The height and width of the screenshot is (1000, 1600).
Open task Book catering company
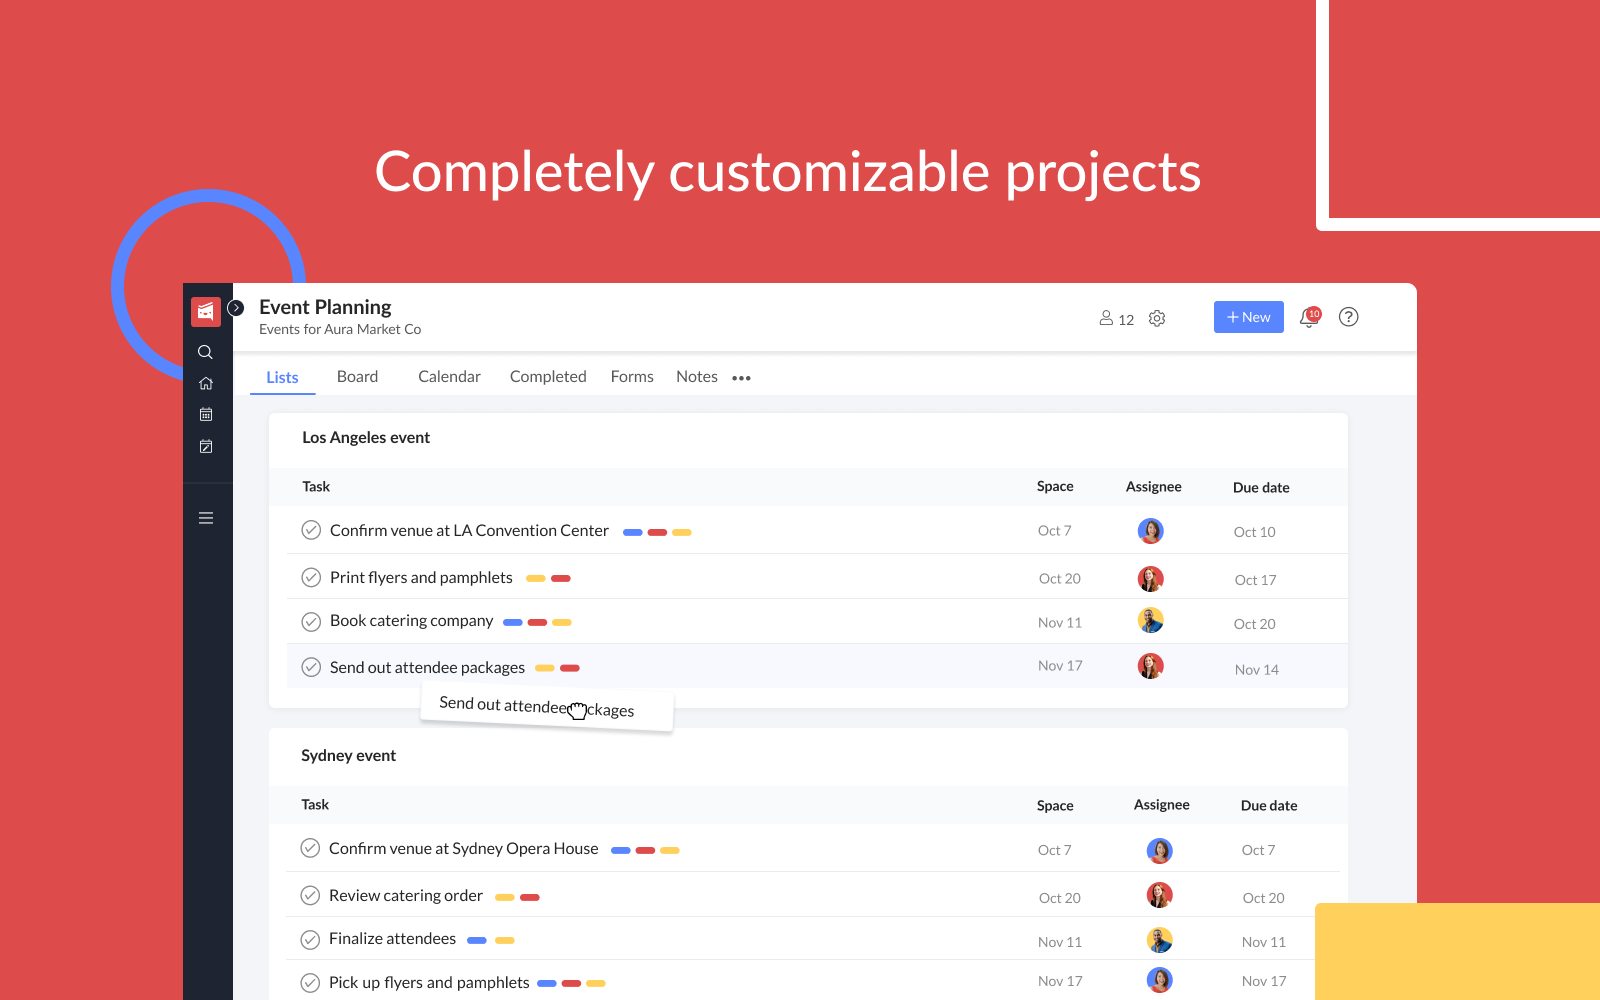tap(412, 621)
